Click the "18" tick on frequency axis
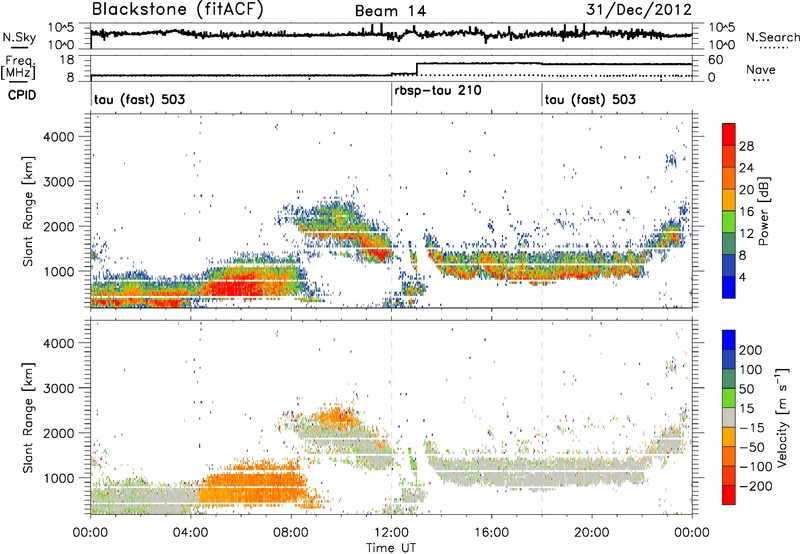This screenshot has height=554, width=800. tap(67, 60)
